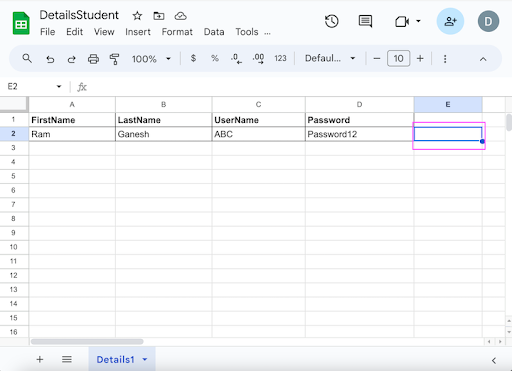Open the 100% zoom dropdown
The image size is (512, 371).
tap(151, 59)
